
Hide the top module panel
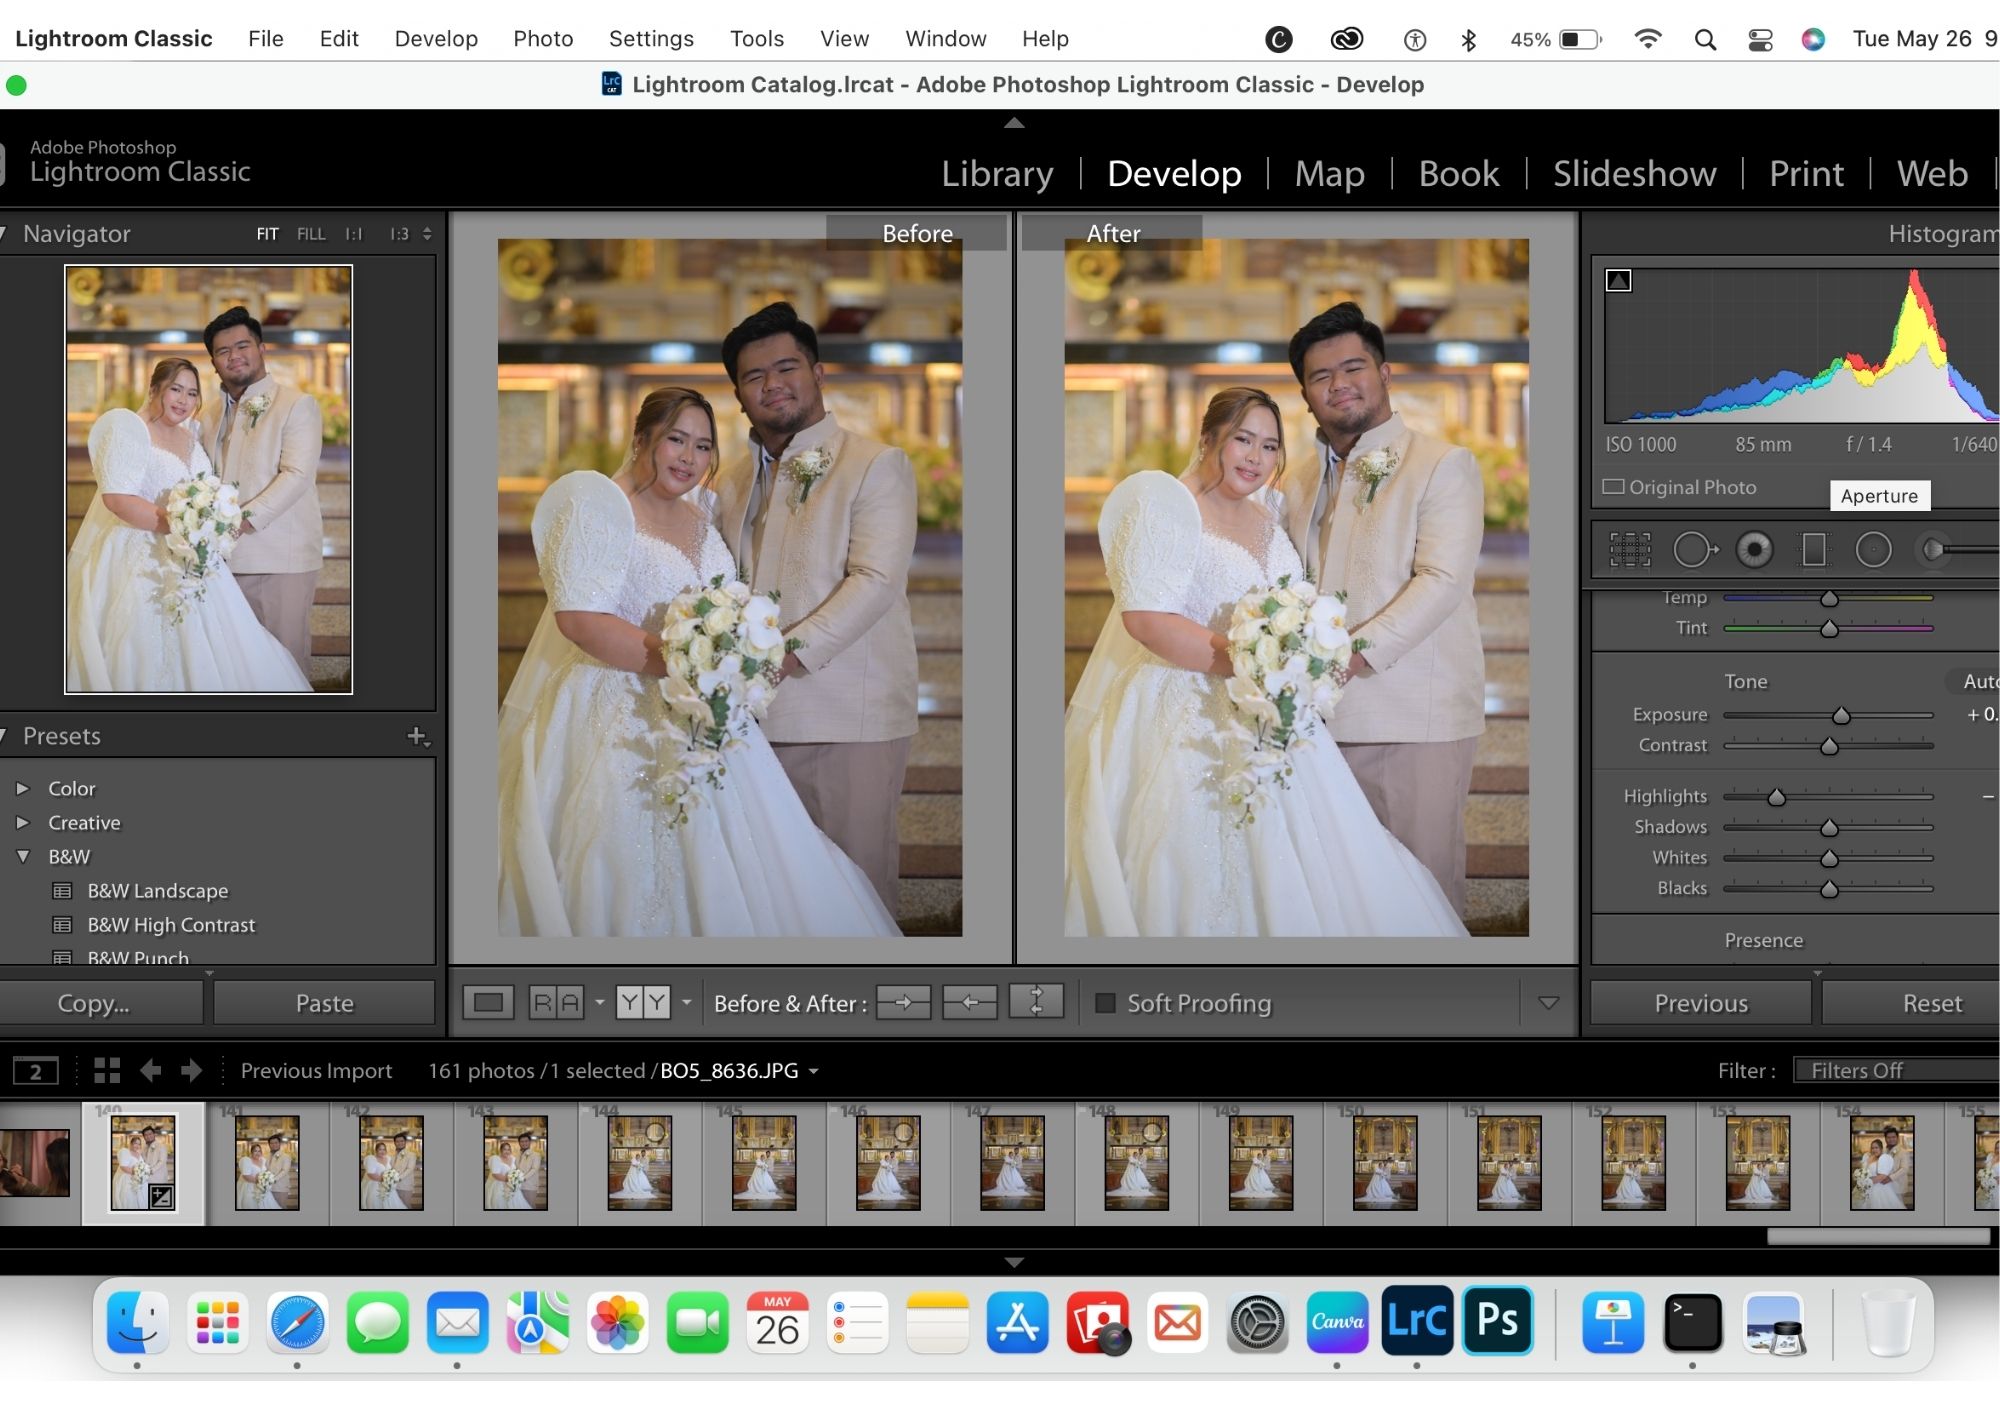[1014, 123]
